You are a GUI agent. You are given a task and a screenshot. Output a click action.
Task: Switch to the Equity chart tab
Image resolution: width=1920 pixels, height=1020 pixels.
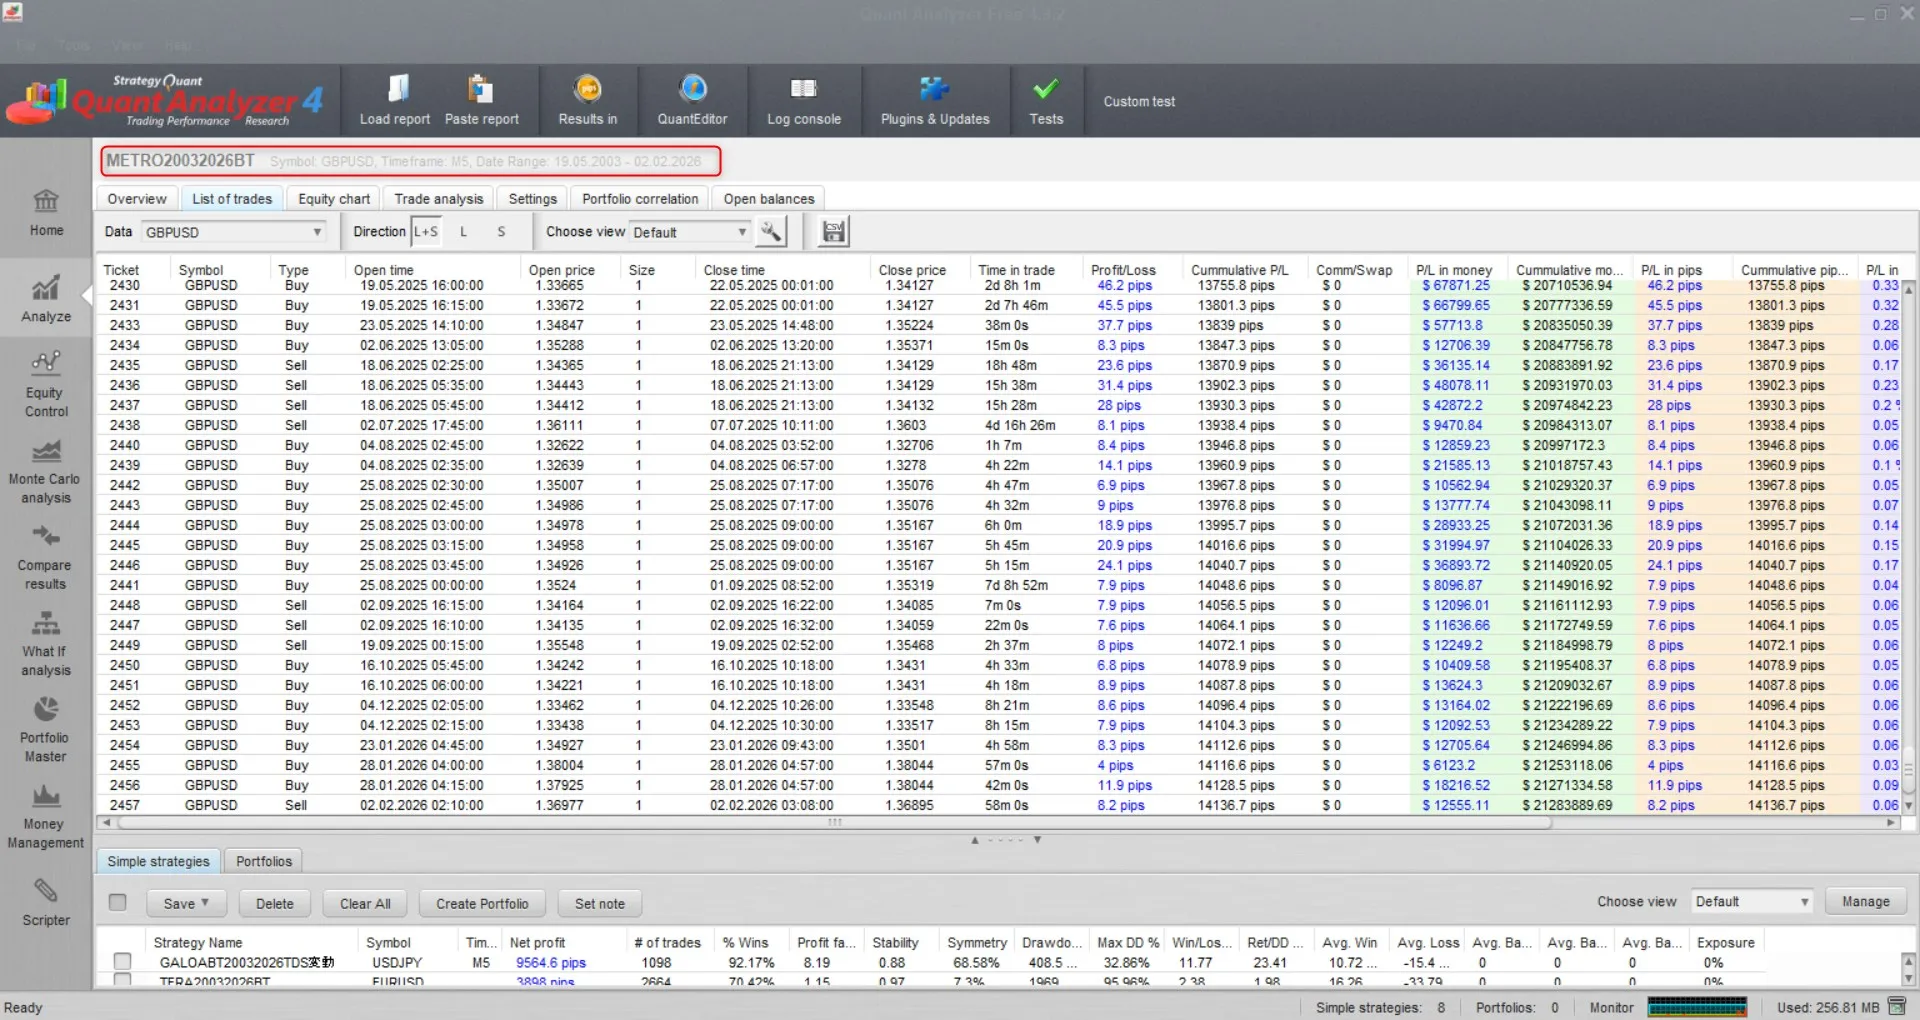click(x=334, y=199)
